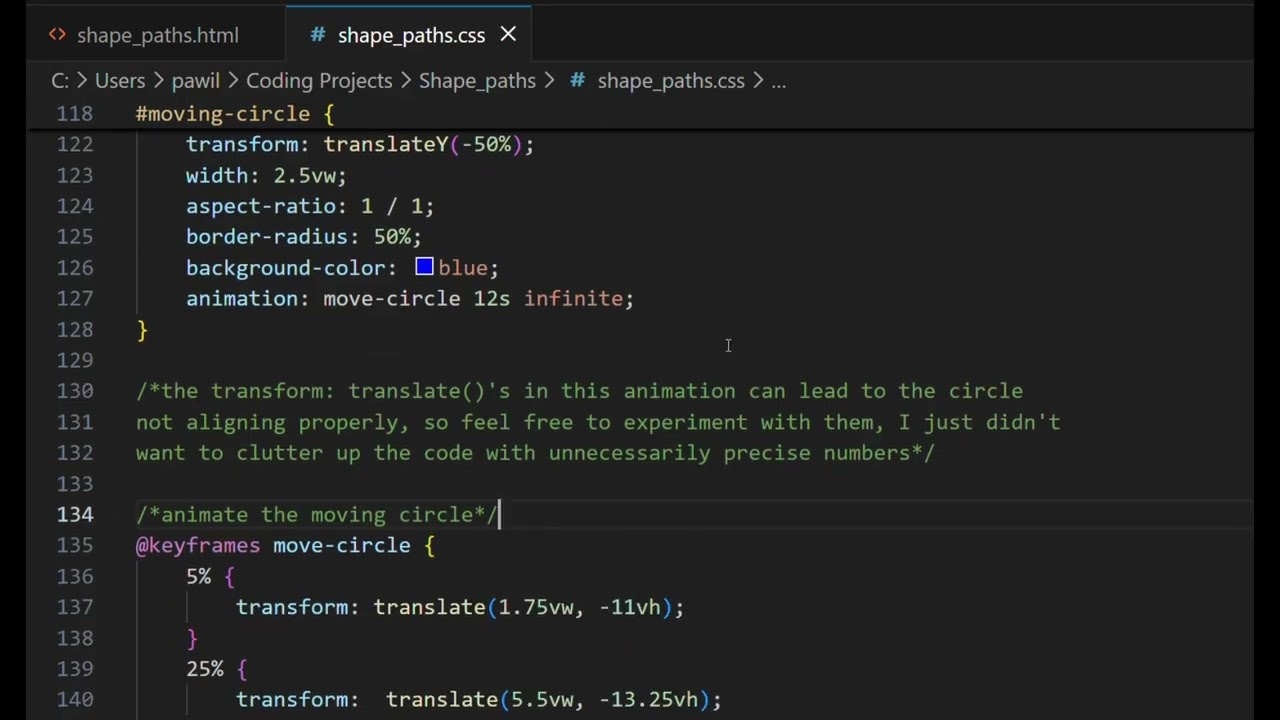The height and width of the screenshot is (720, 1280).
Task: Click the 'border-radius: 50%' declaration
Action: tap(304, 237)
